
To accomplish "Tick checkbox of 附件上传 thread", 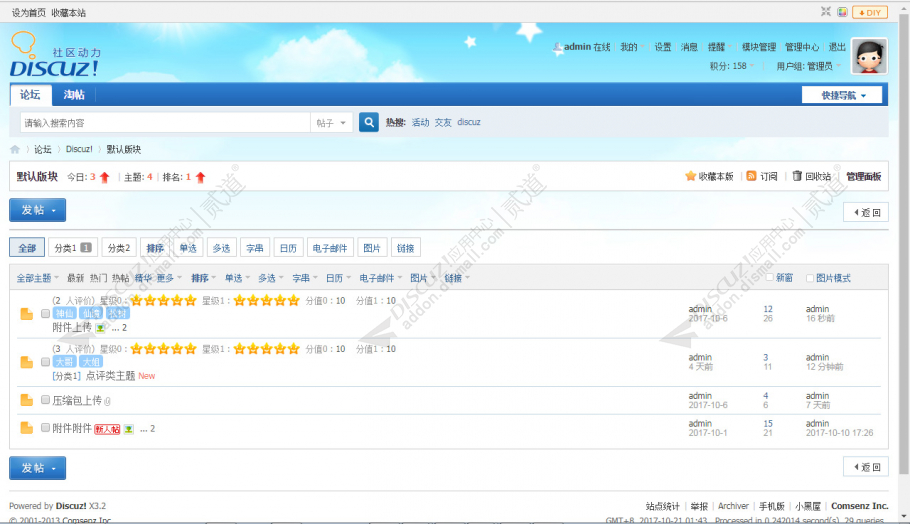I will (45, 313).
